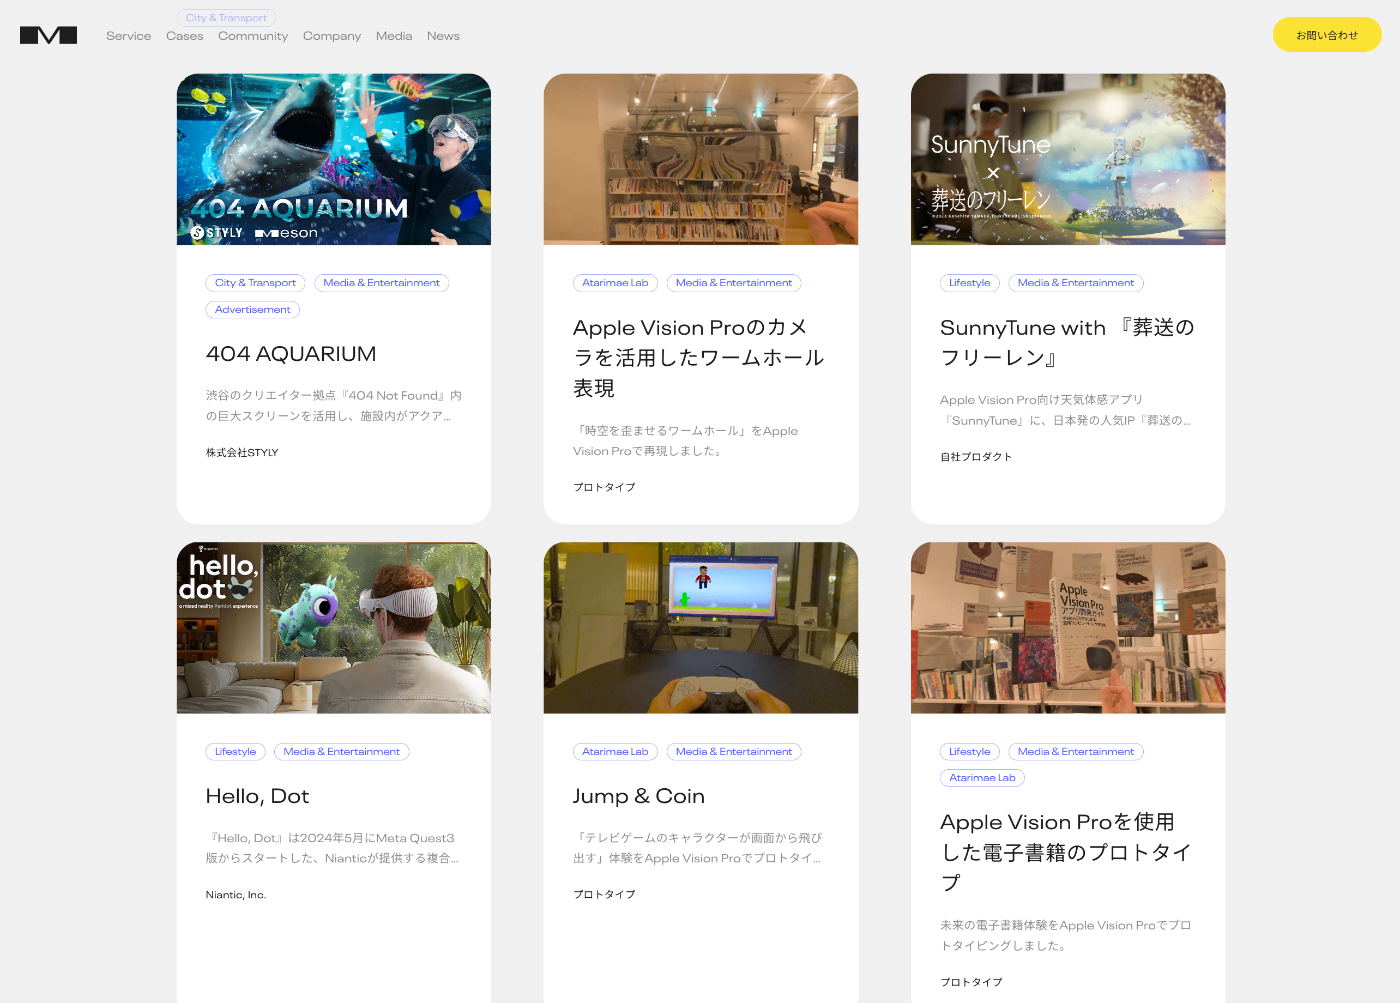This screenshot has height=1003, width=1400.
Task: Open the Company menu item
Action: pos(332,36)
